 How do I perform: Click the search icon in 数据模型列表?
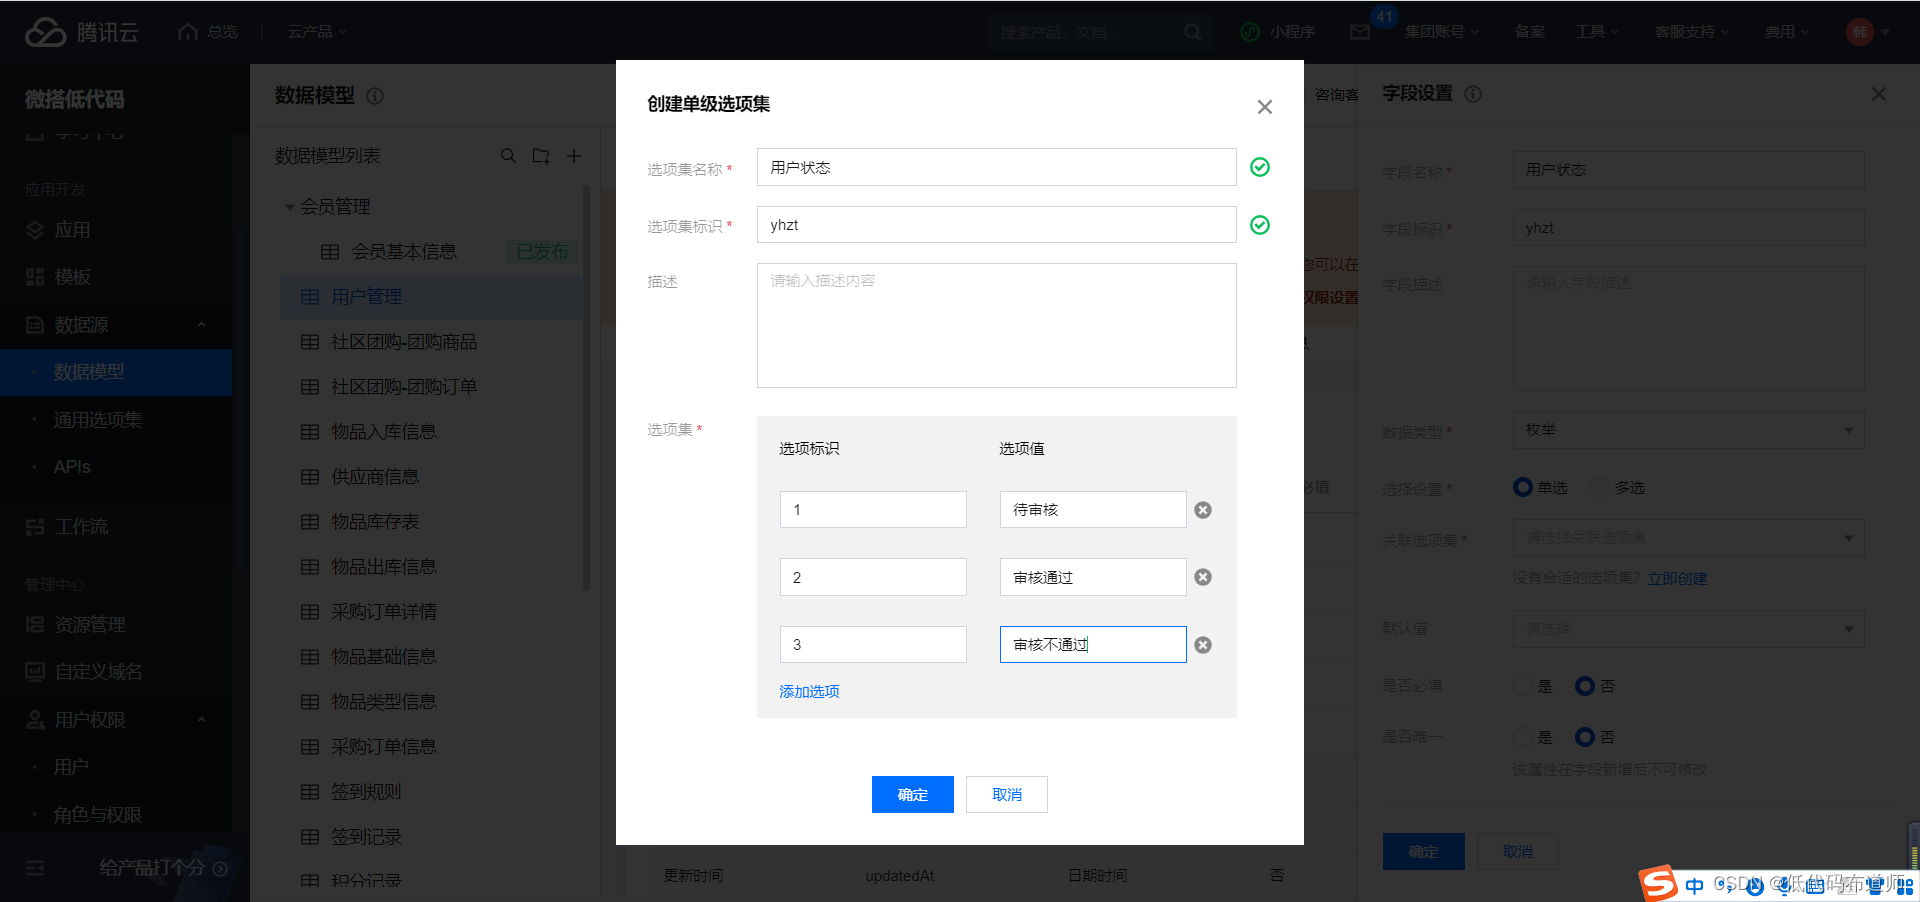(509, 156)
